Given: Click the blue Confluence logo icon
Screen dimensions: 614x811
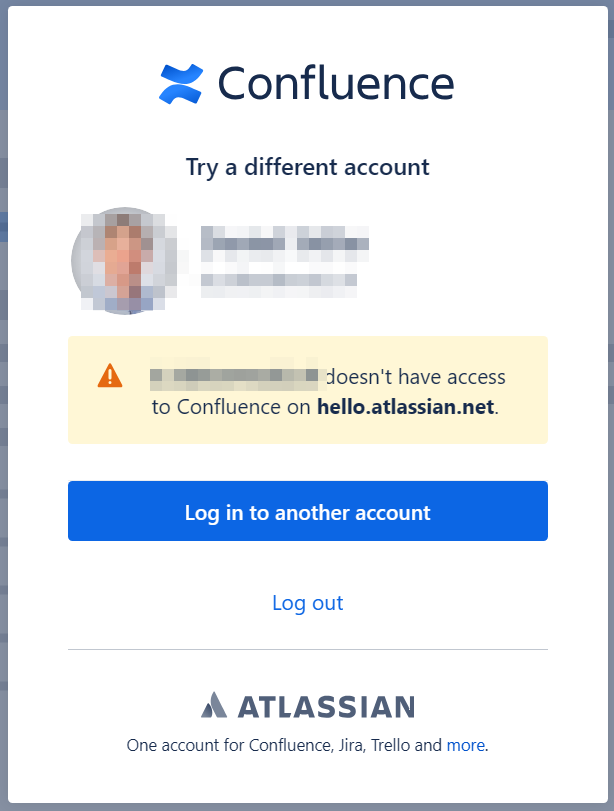Looking at the screenshot, I should 181,84.
